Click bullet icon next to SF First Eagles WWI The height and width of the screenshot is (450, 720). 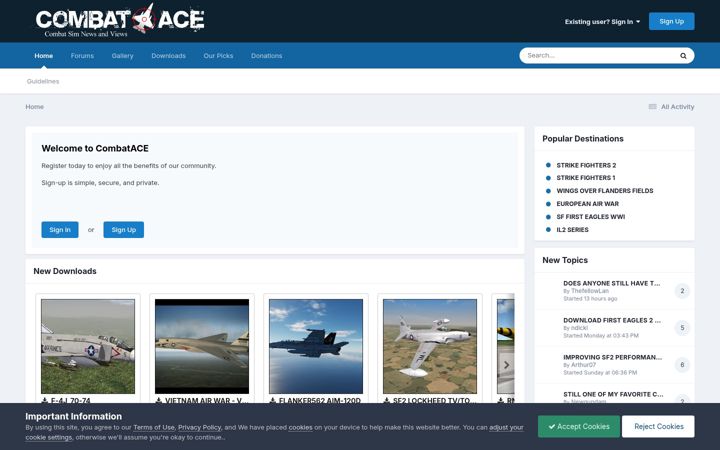[x=548, y=217]
